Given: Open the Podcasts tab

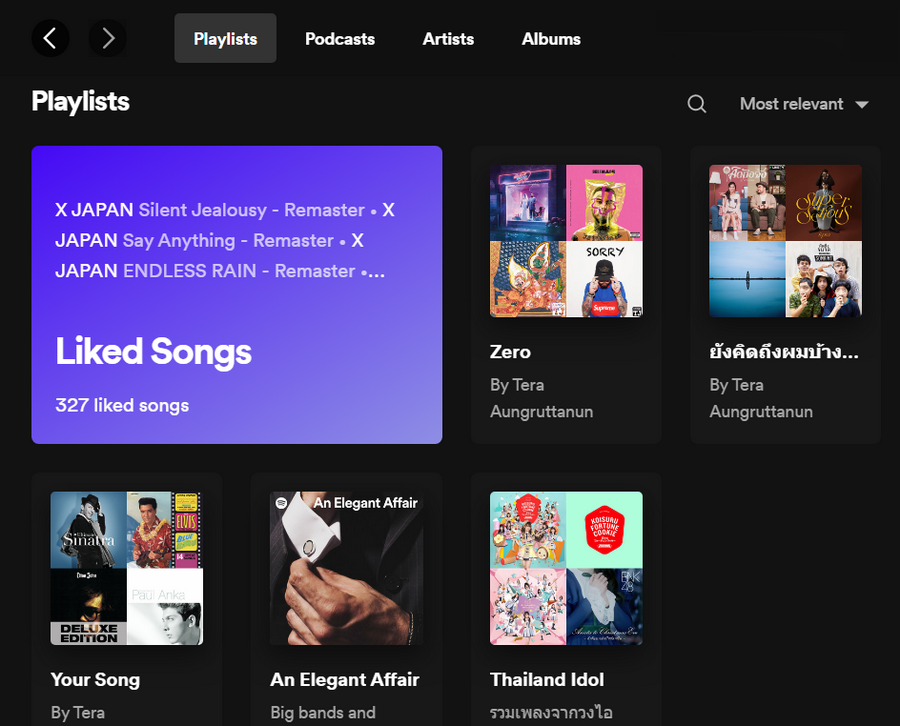Looking at the screenshot, I should (x=340, y=39).
